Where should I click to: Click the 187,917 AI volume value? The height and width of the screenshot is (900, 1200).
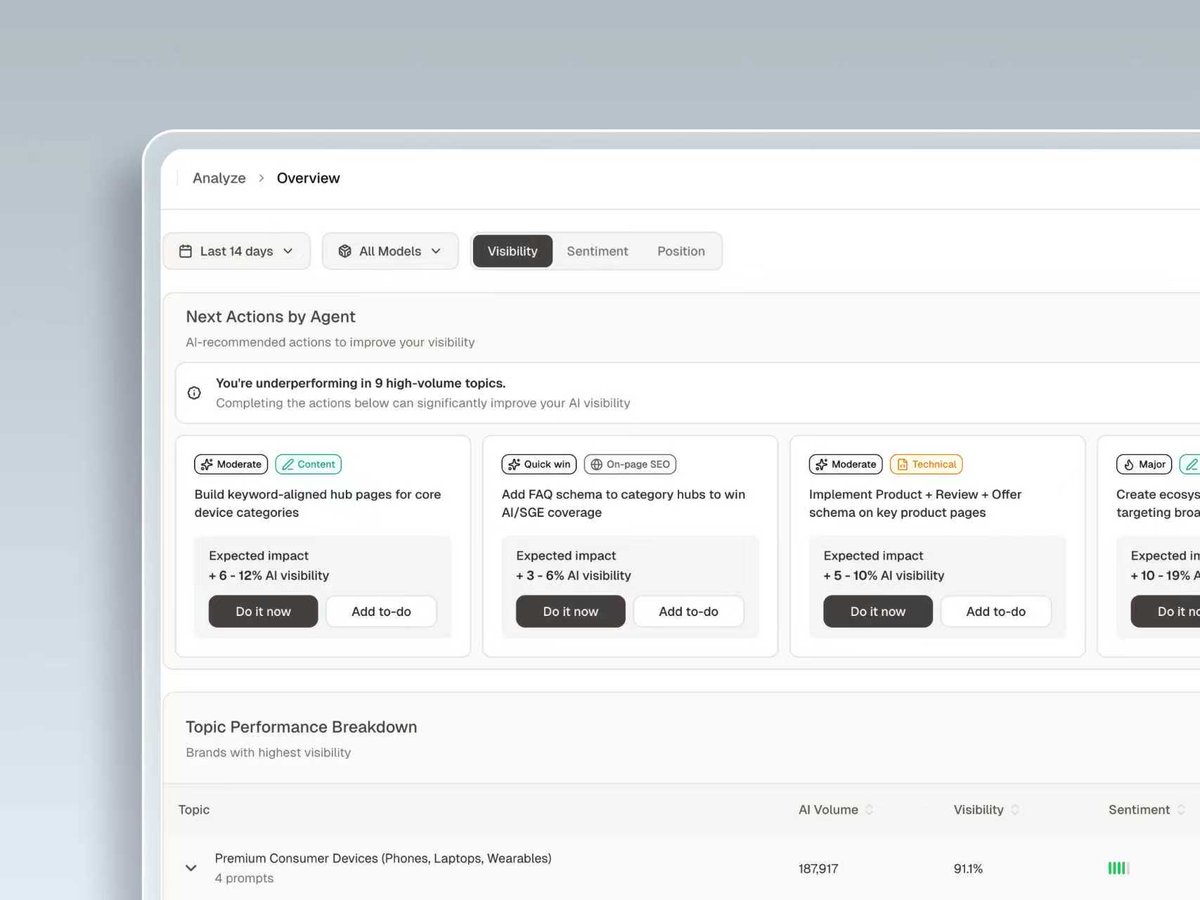pos(818,869)
